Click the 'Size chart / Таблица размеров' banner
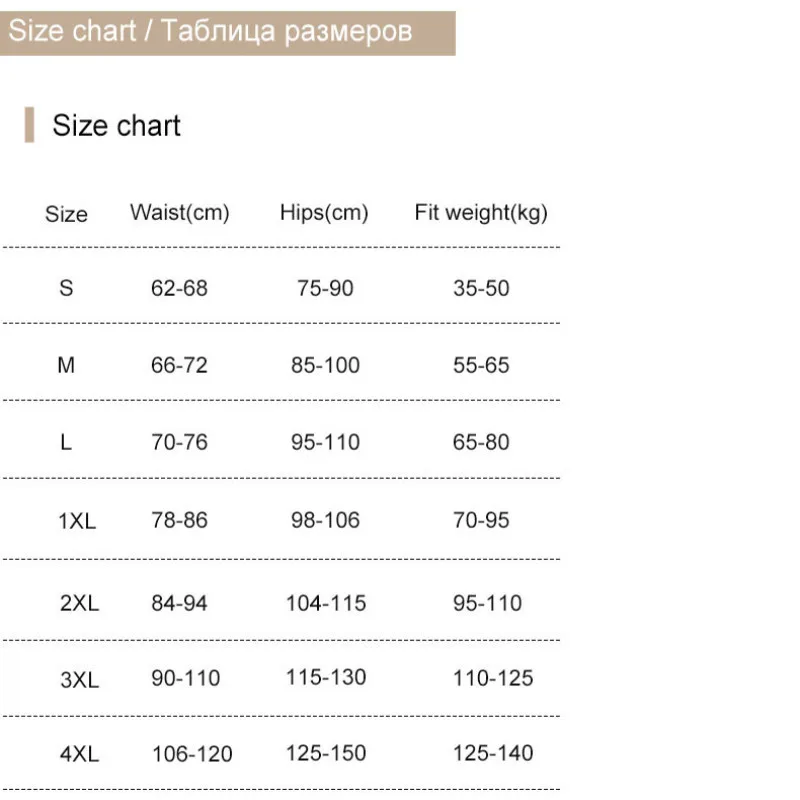 227,31
